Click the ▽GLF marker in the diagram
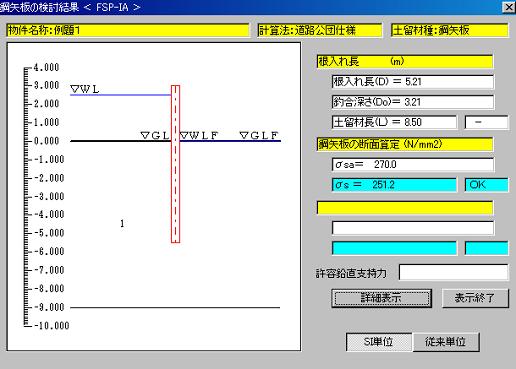This screenshot has height=369, width=516. click(x=259, y=135)
